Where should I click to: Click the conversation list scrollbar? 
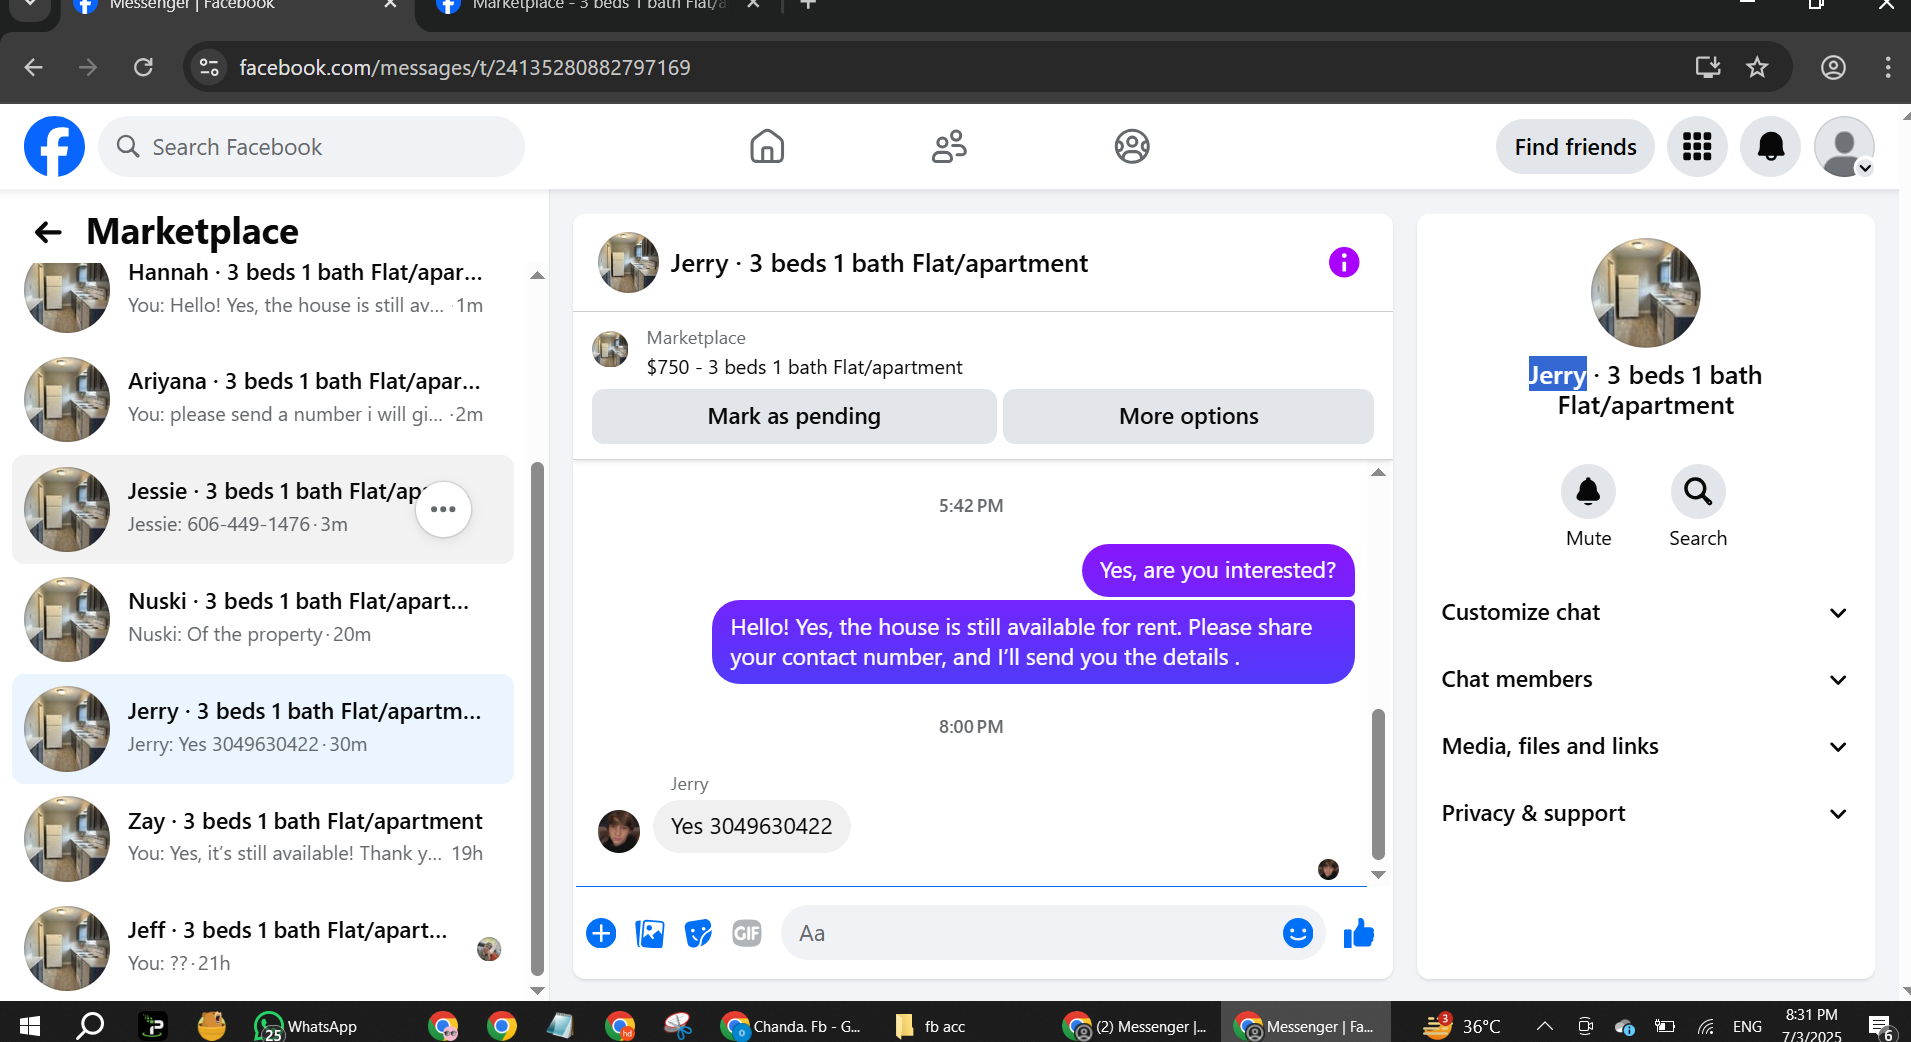[537, 718]
